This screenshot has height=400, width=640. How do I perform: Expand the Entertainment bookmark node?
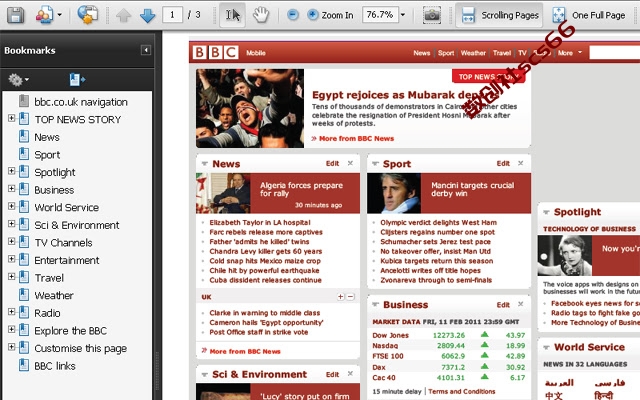pyautogui.click(x=12, y=259)
